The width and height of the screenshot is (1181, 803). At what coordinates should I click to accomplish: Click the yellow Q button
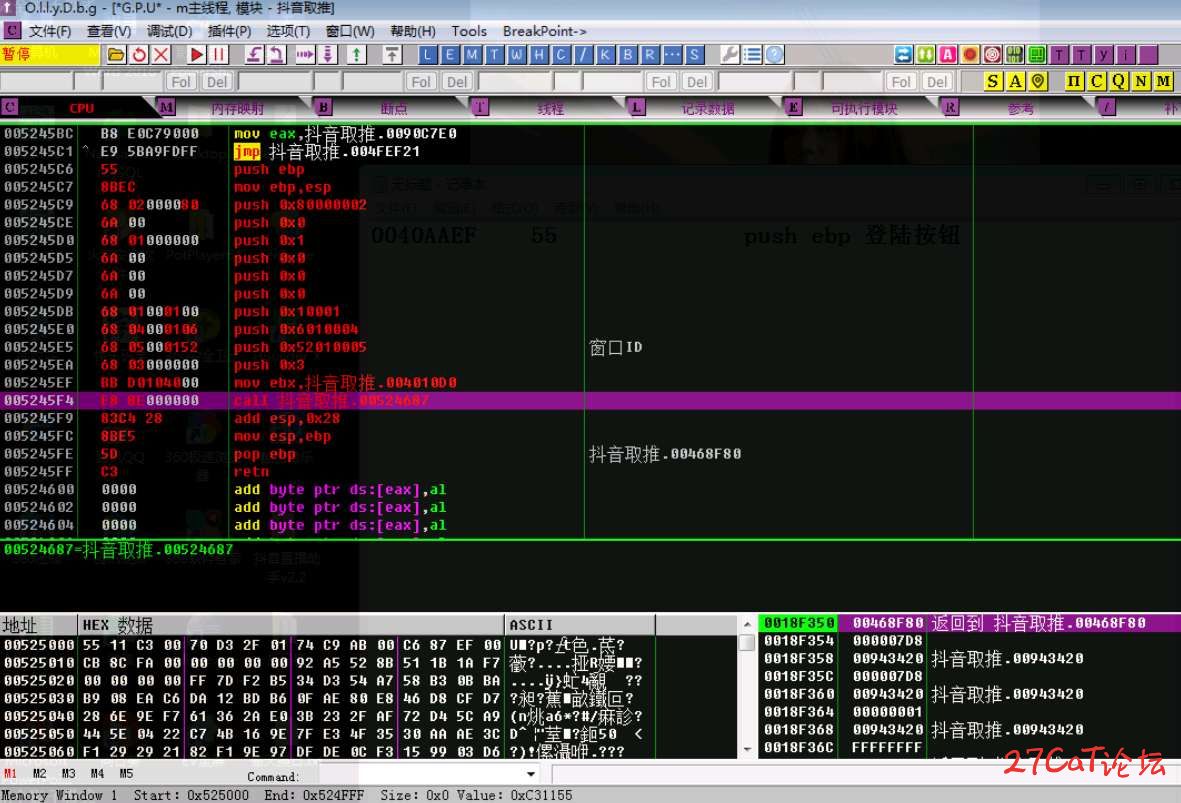click(1118, 81)
